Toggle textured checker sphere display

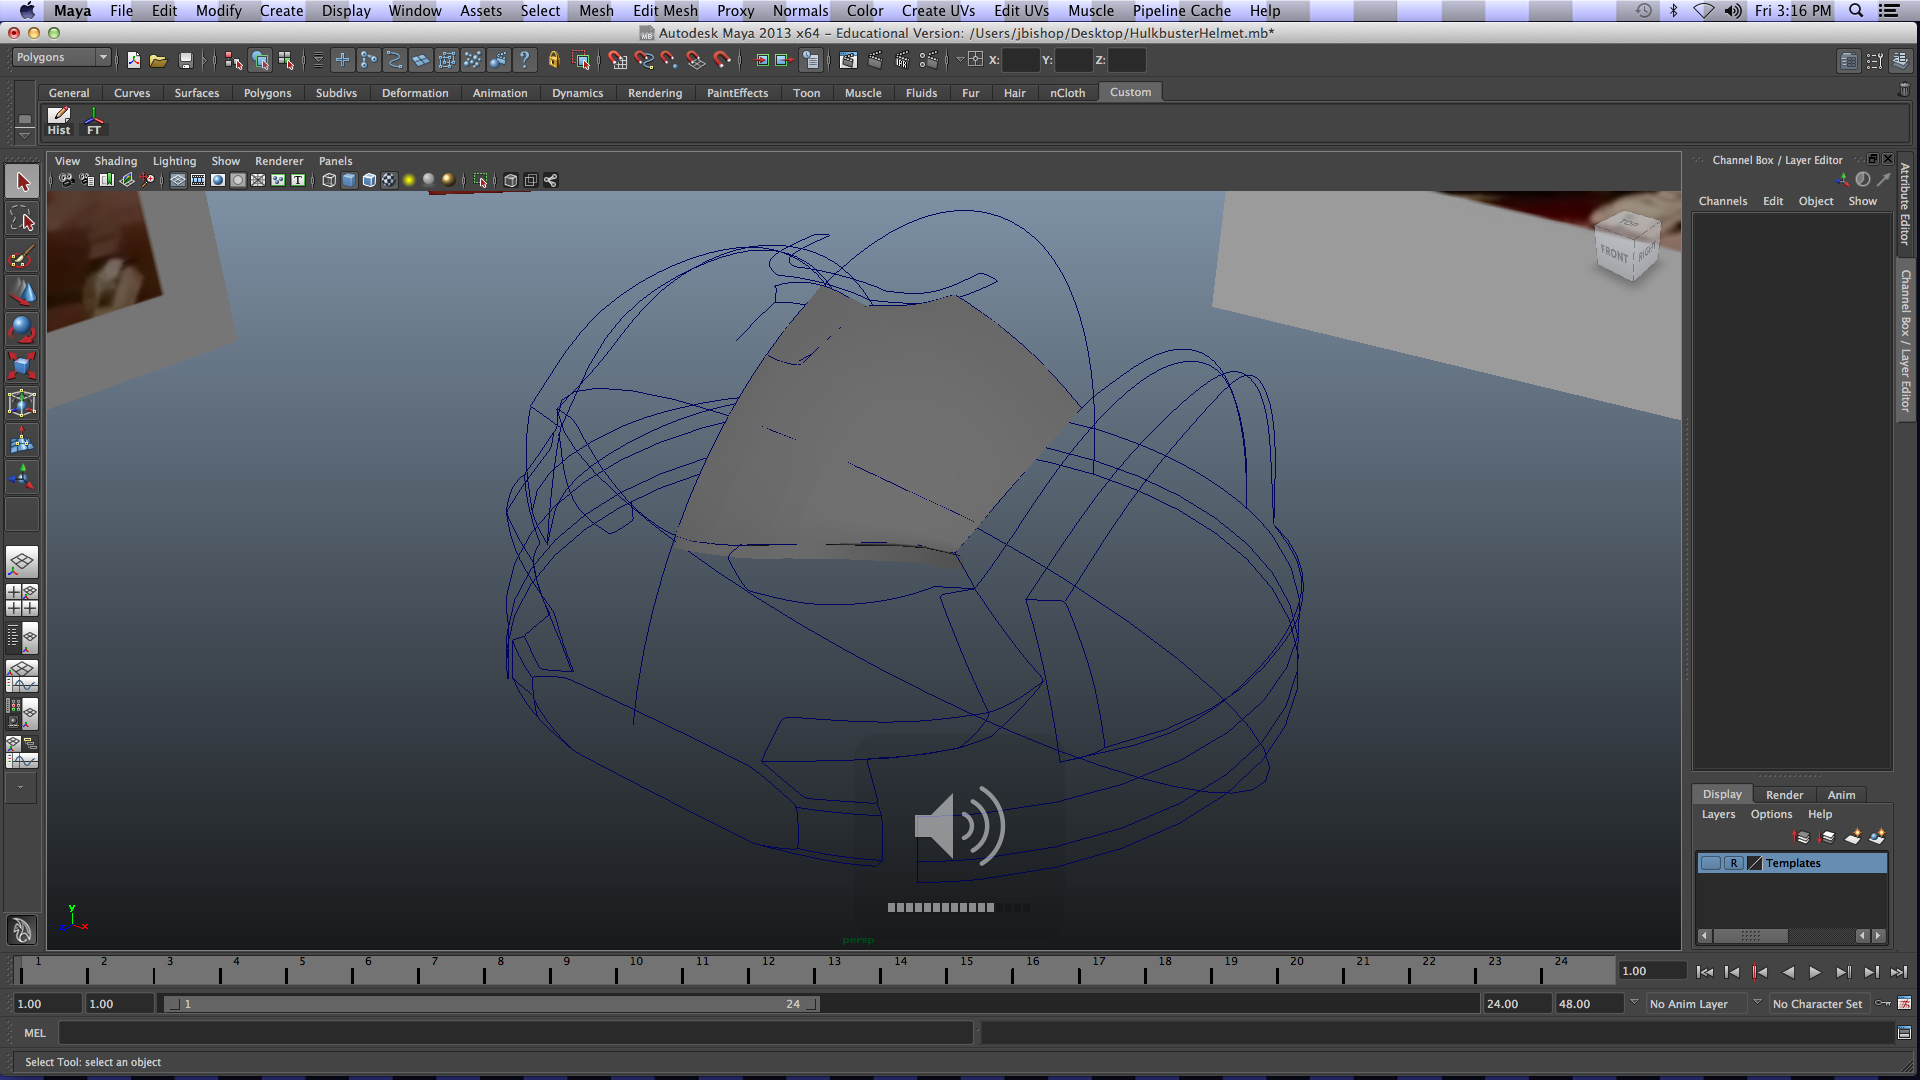(x=389, y=180)
